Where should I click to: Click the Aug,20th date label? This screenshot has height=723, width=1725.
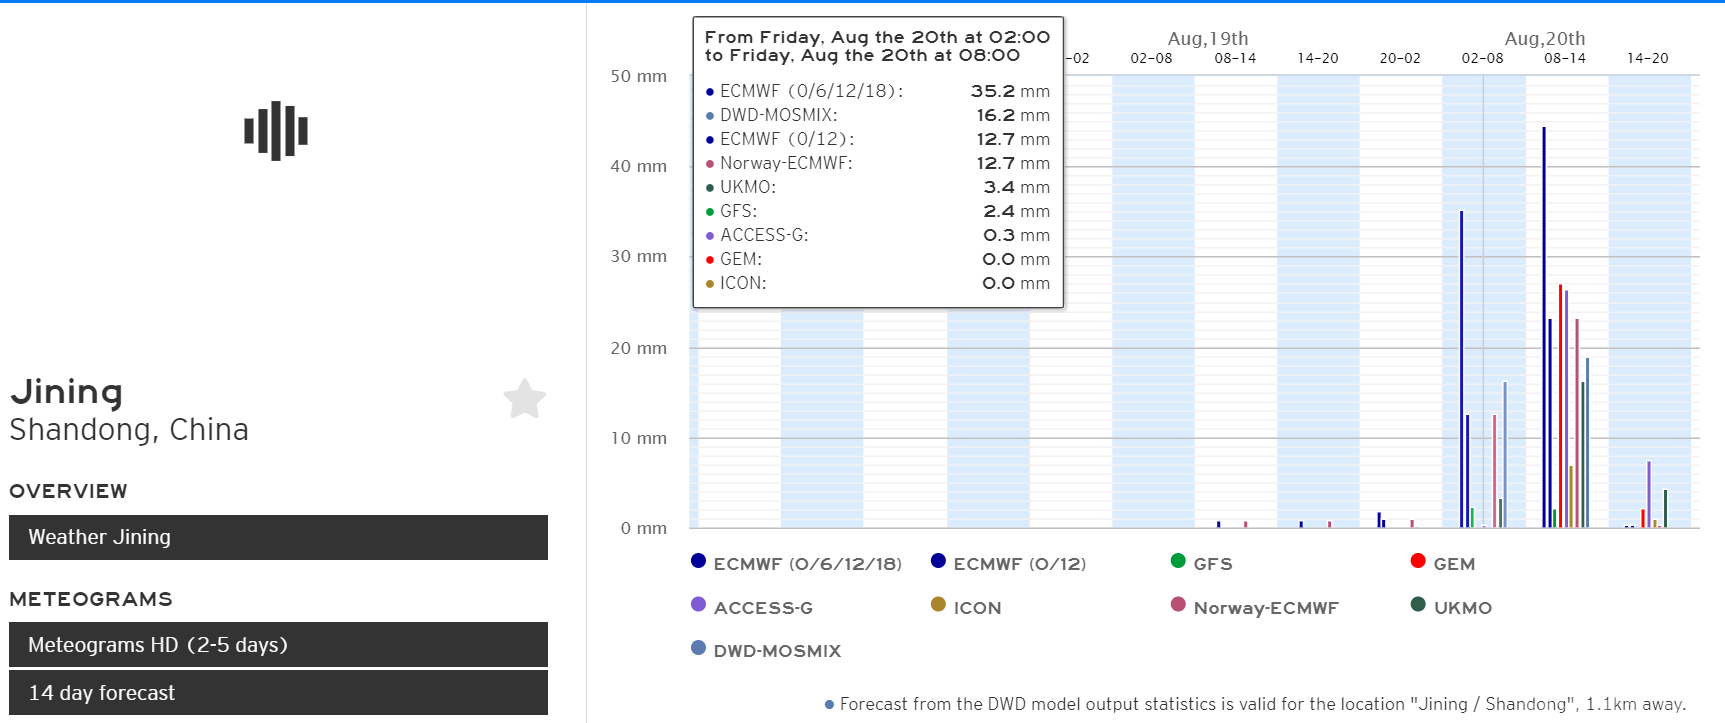click(x=1545, y=38)
